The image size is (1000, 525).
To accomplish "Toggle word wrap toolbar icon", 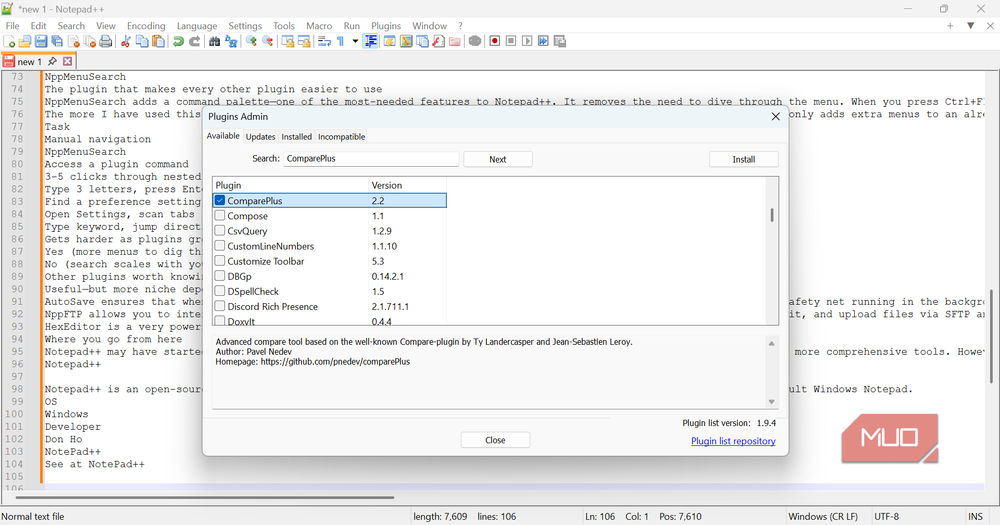I will click(324, 41).
